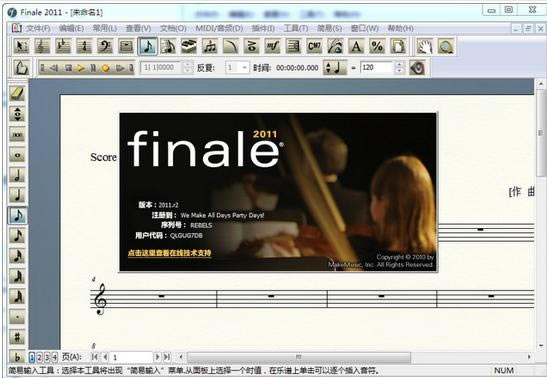Increase tempo using stepper up arrow
Viewport: 547px width, 378px height.
pos(400,64)
